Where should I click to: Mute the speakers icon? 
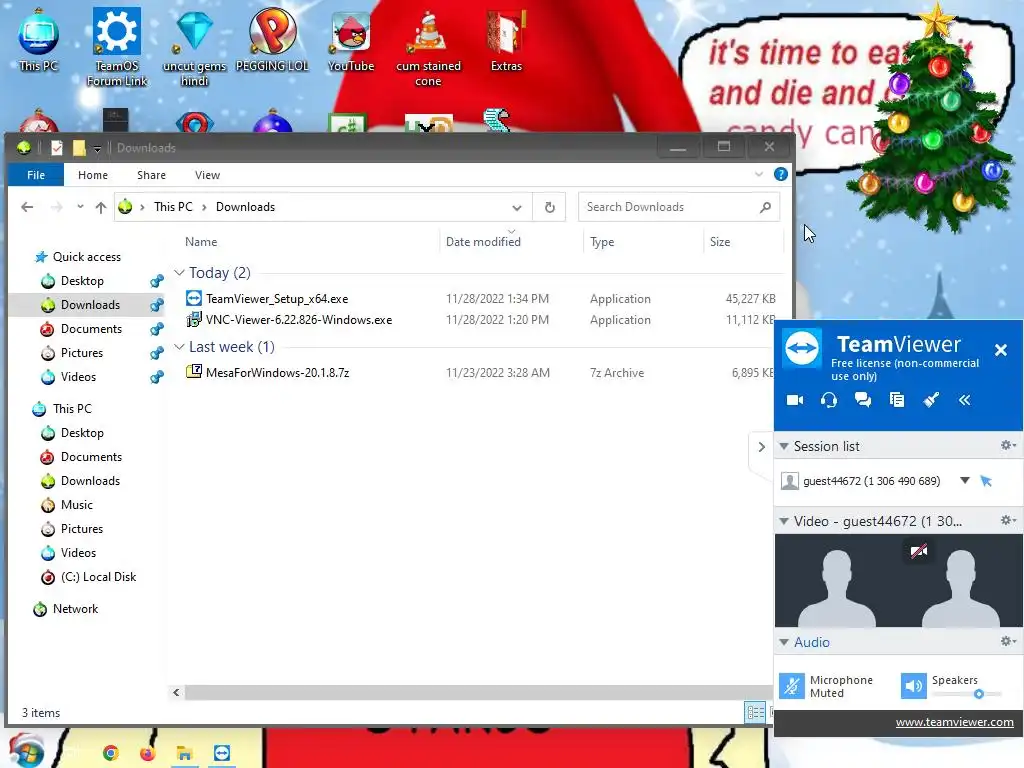click(x=914, y=686)
